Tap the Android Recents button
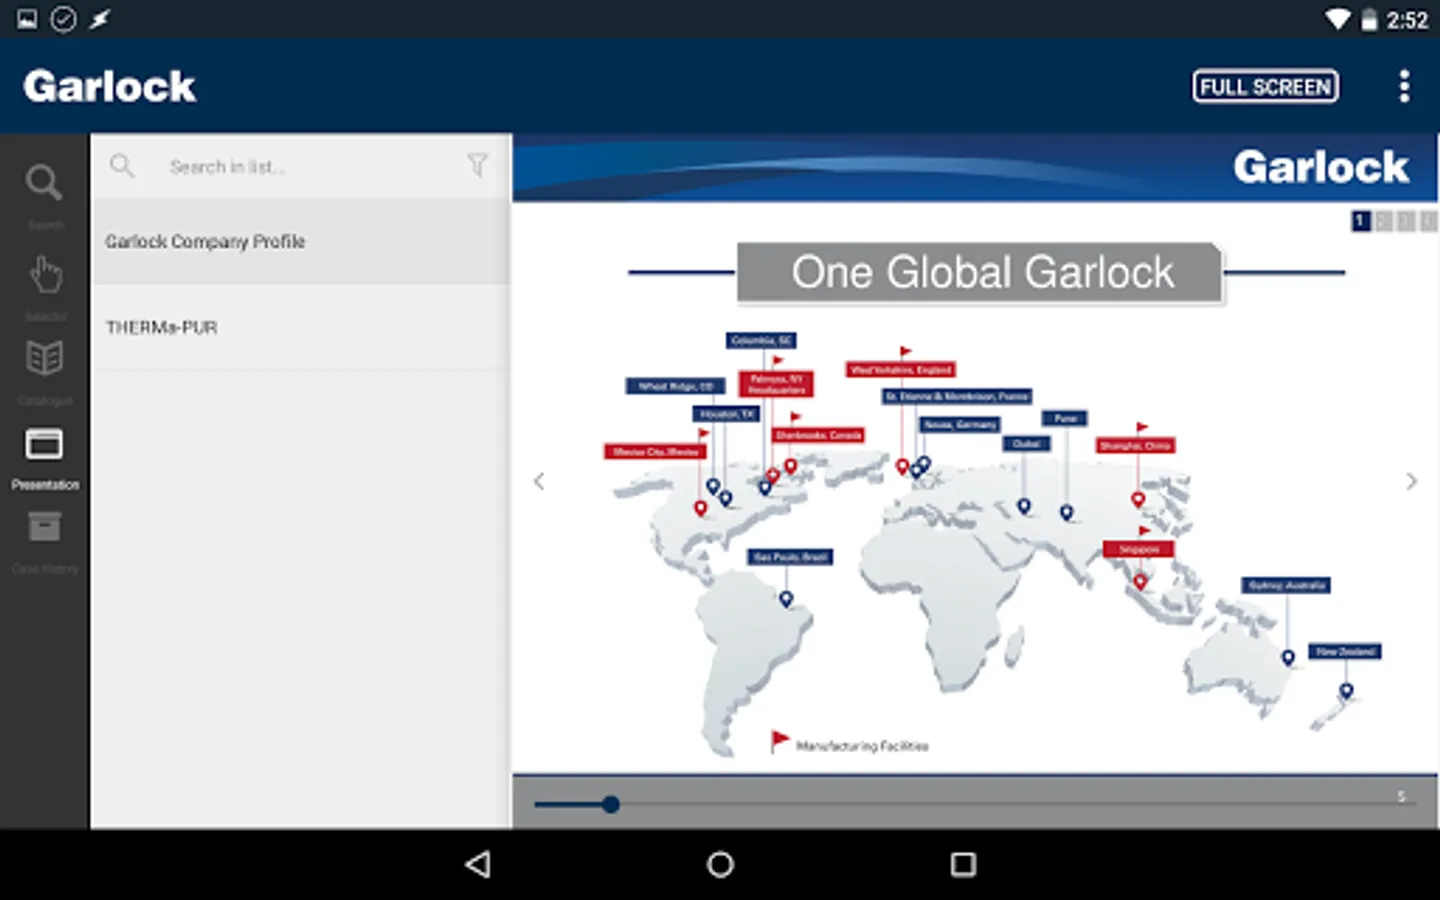The height and width of the screenshot is (900, 1440). (x=963, y=864)
